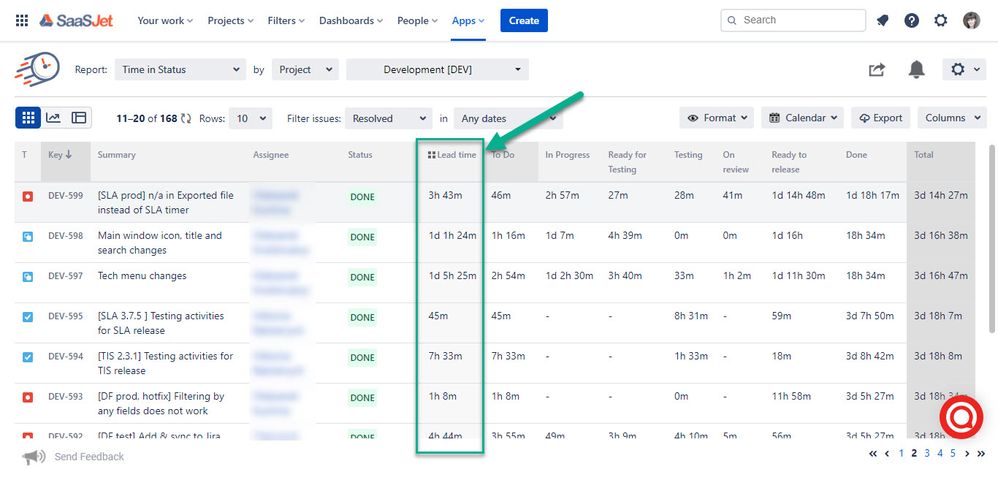Click the Total column header

941,162
